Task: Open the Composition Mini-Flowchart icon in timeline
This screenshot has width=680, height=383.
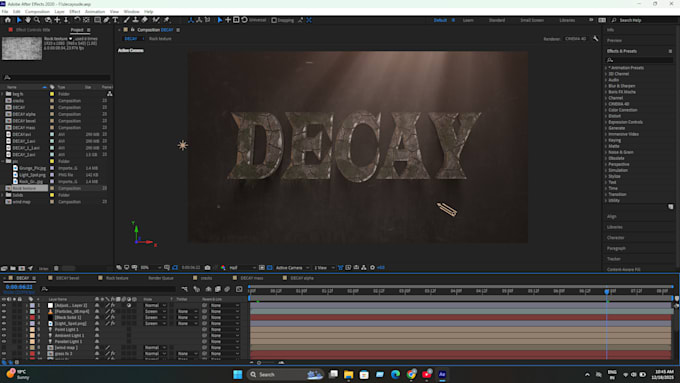Action: click(185, 289)
